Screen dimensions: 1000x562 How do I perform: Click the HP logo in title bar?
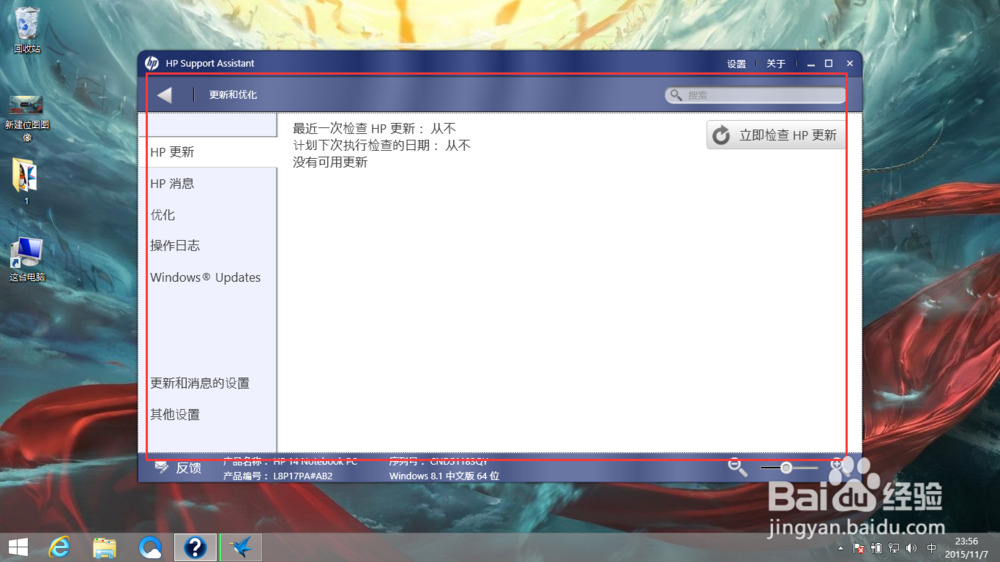[152, 63]
